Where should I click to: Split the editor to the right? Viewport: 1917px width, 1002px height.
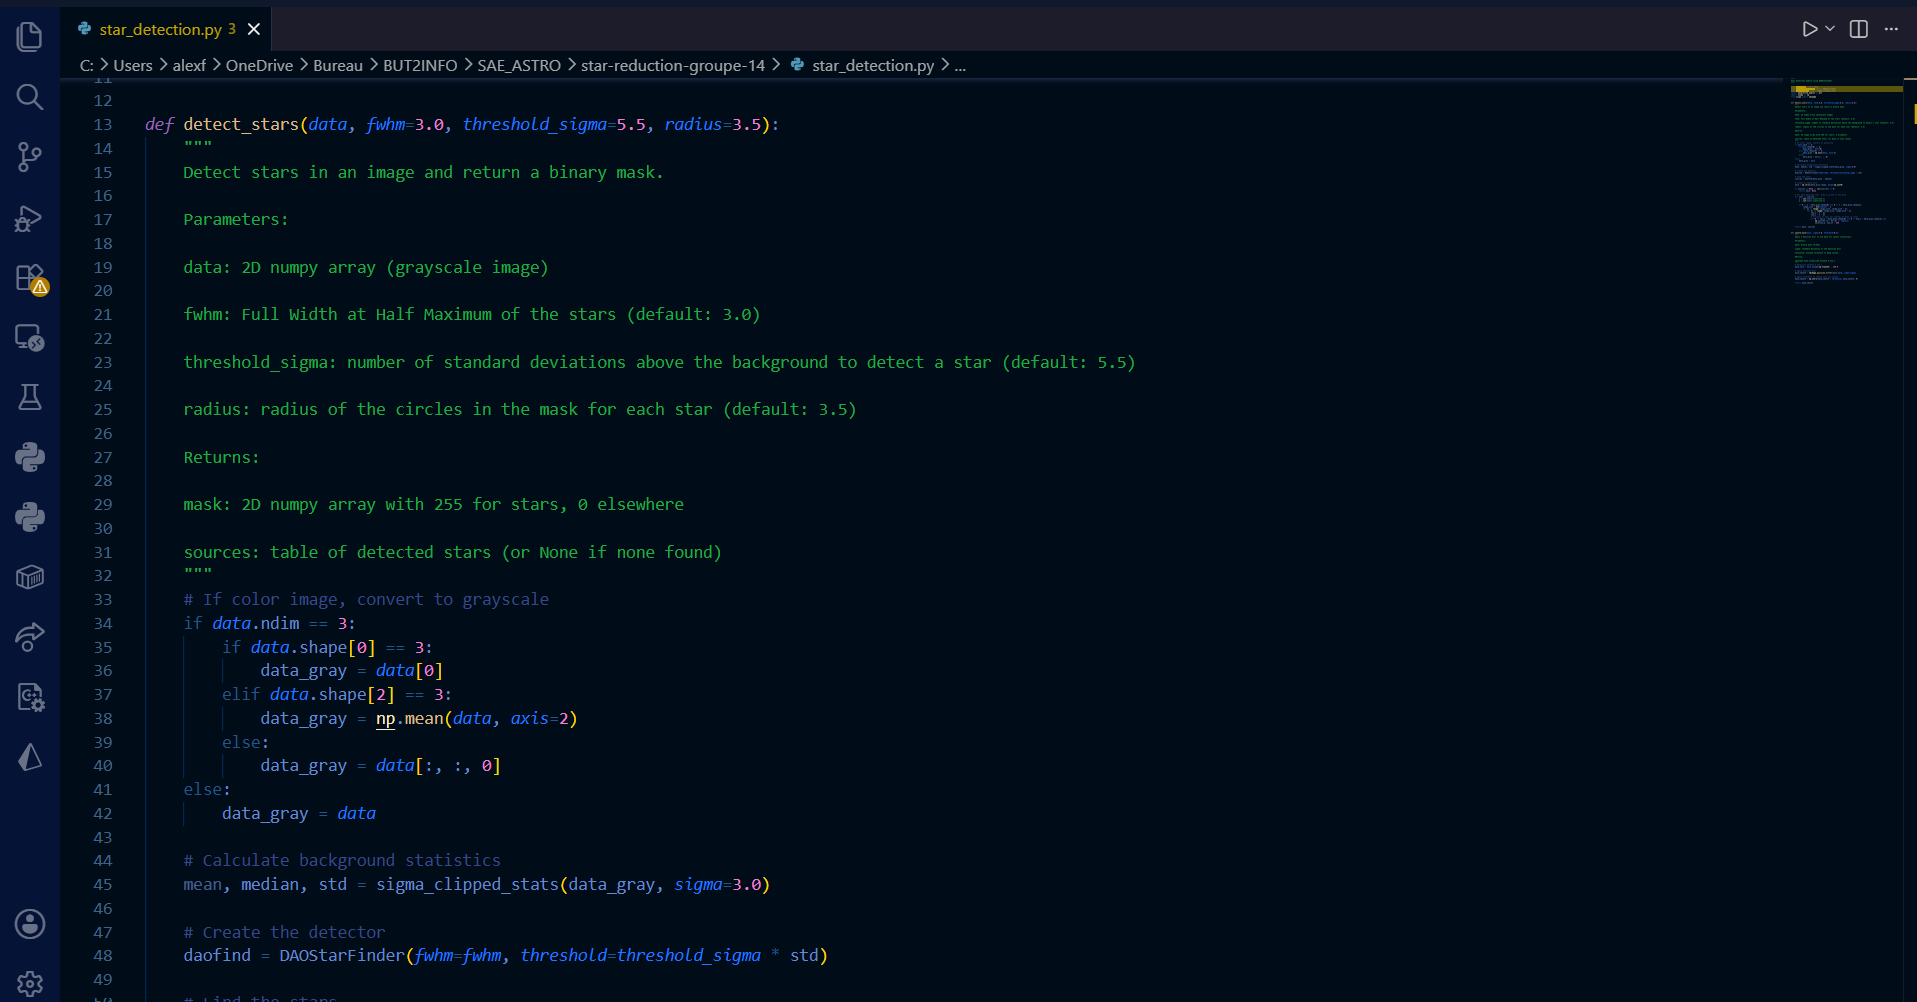(x=1859, y=29)
